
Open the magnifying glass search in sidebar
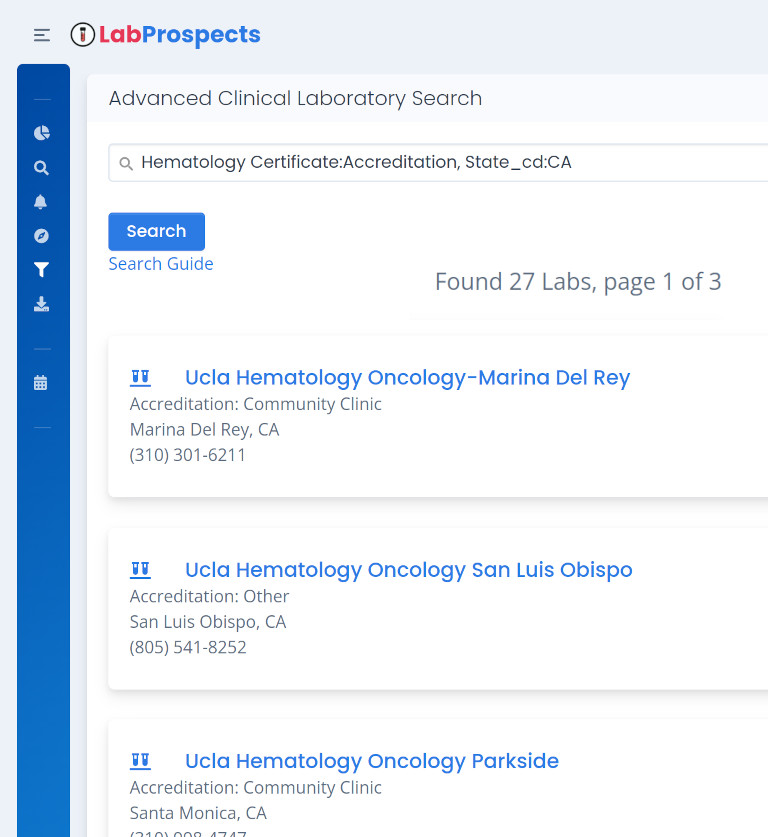click(41, 168)
